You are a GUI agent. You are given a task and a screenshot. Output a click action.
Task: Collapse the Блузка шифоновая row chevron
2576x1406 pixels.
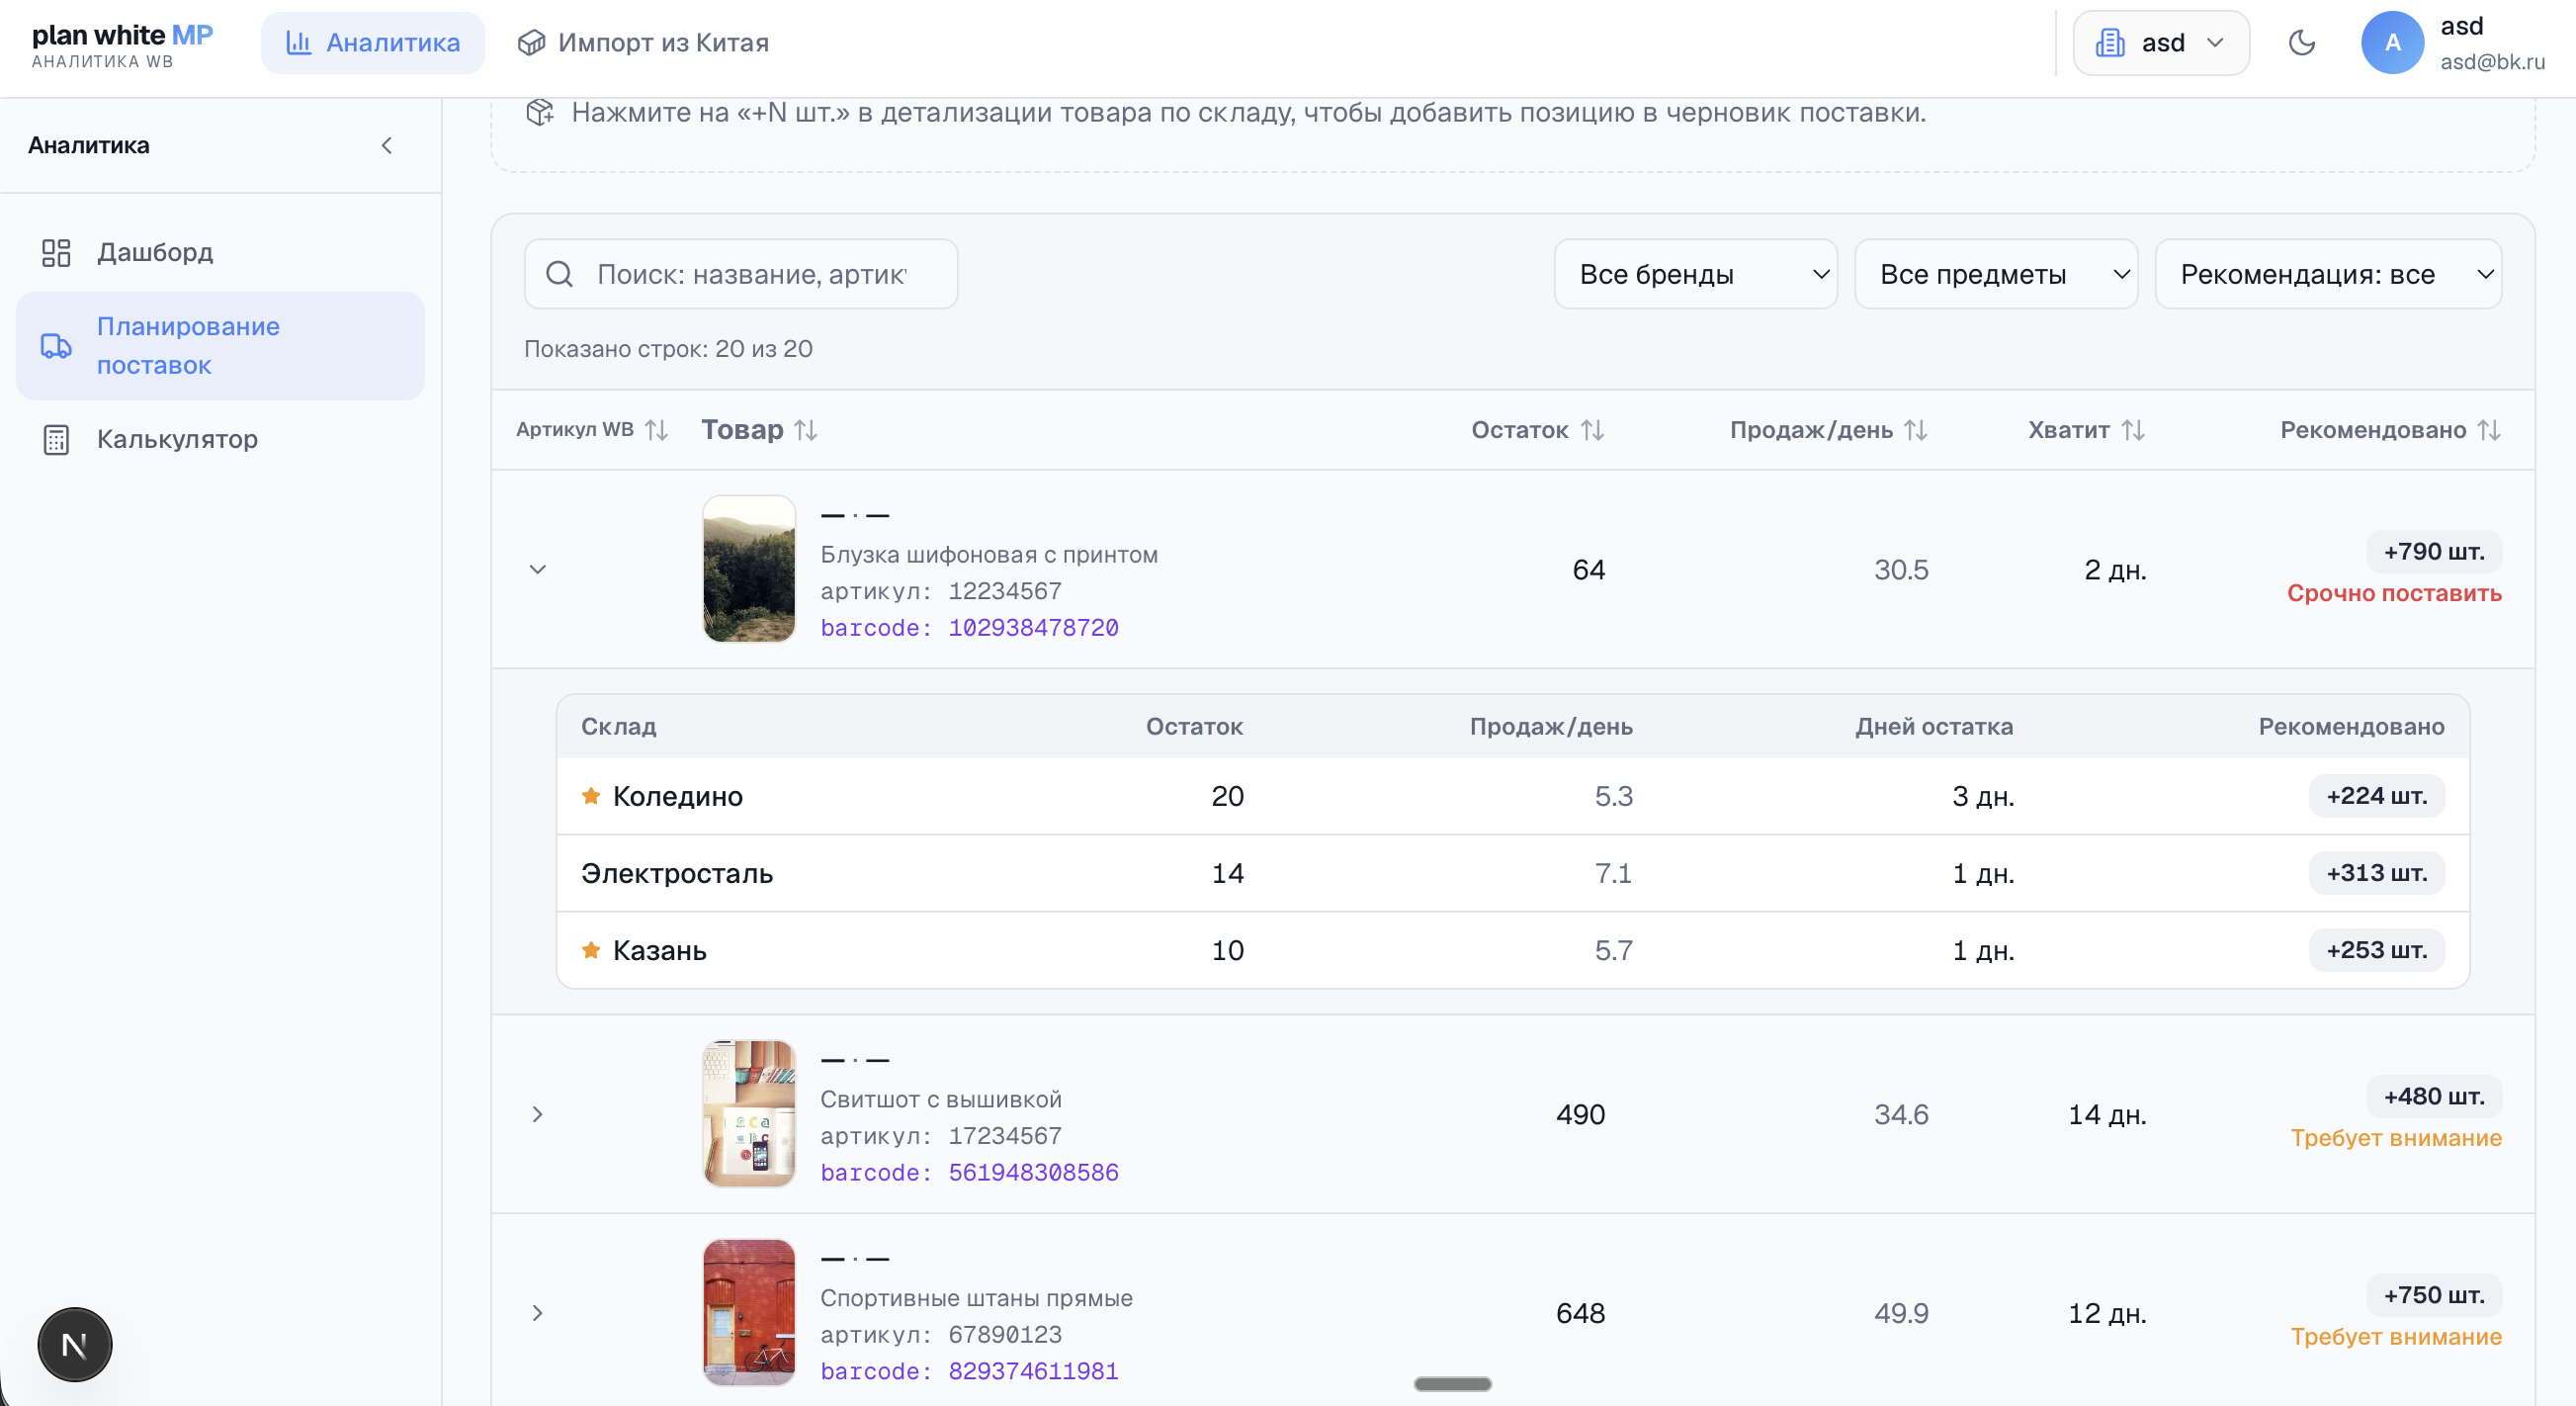(x=537, y=570)
